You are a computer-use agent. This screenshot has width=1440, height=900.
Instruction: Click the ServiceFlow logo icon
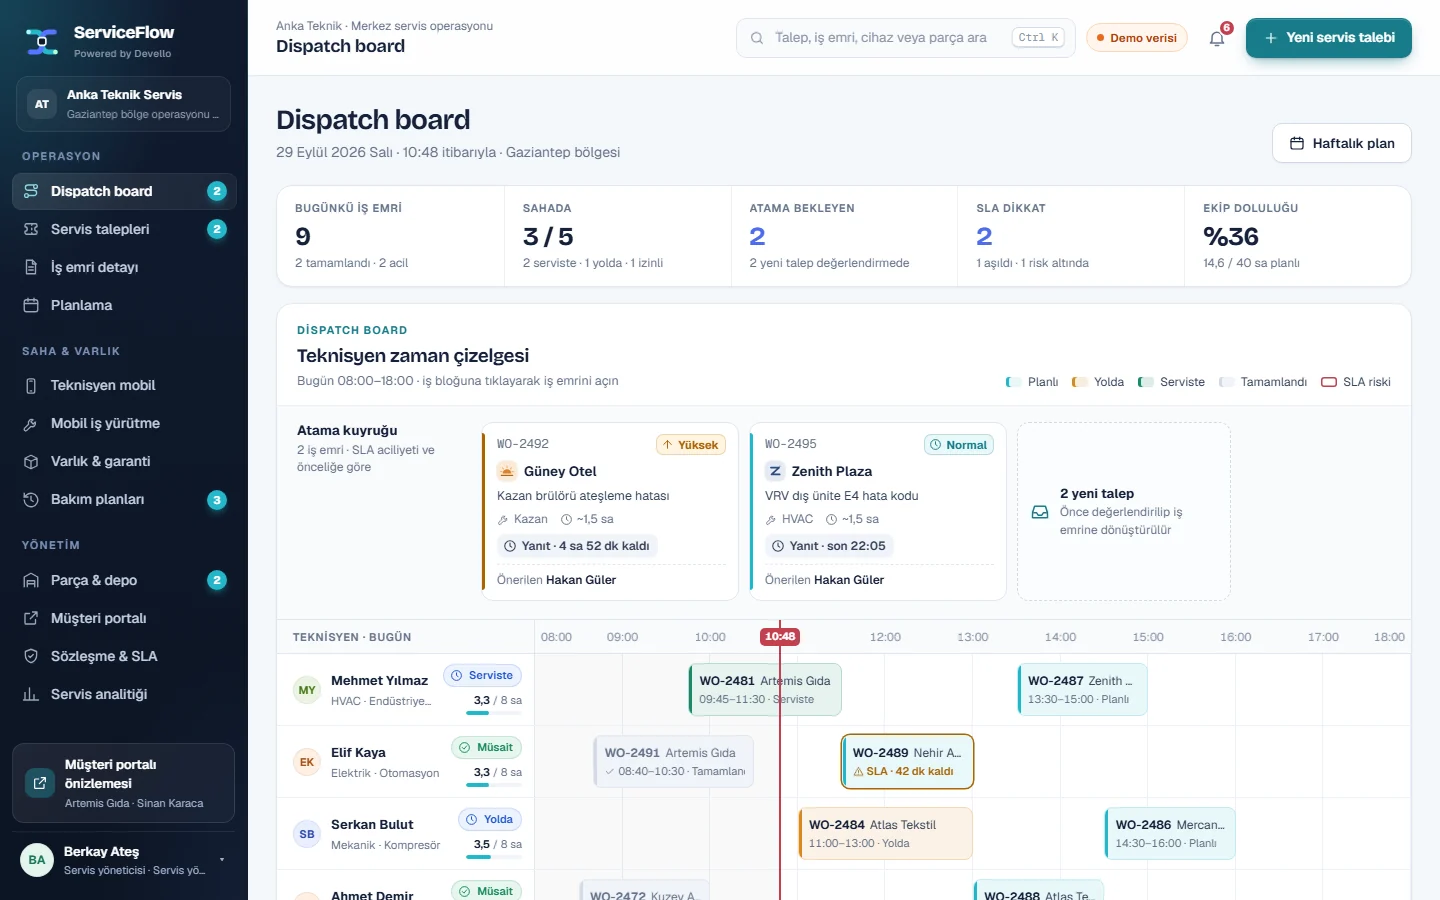click(42, 41)
